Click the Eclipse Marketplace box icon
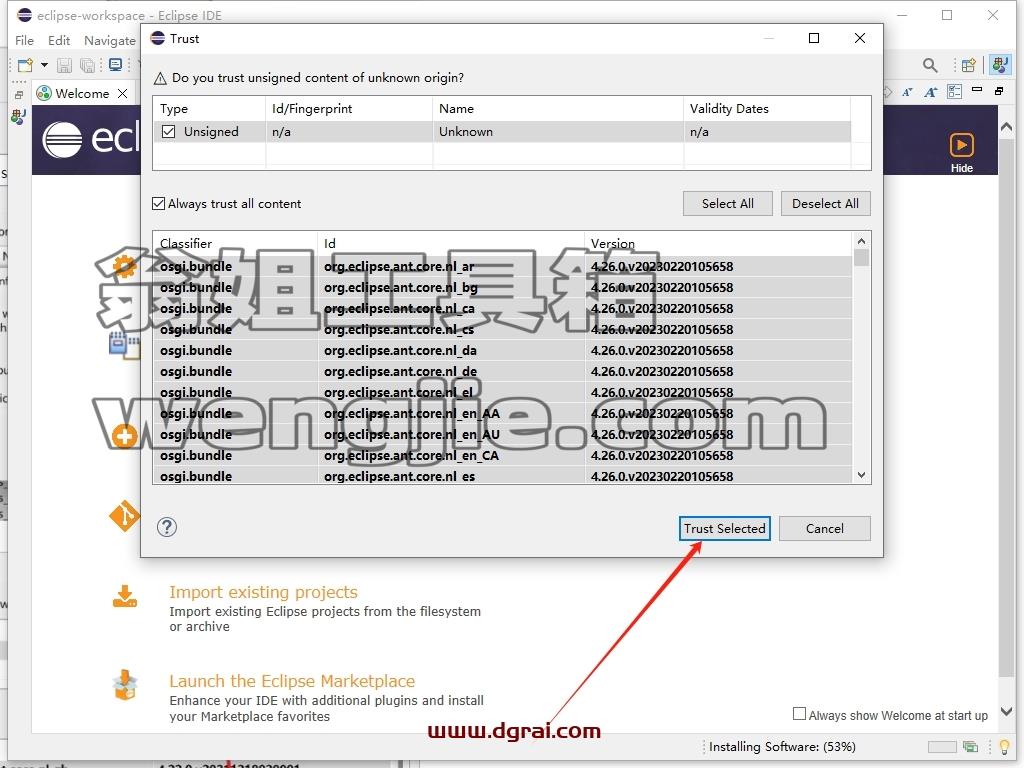This screenshot has width=1024, height=768. (125, 685)
